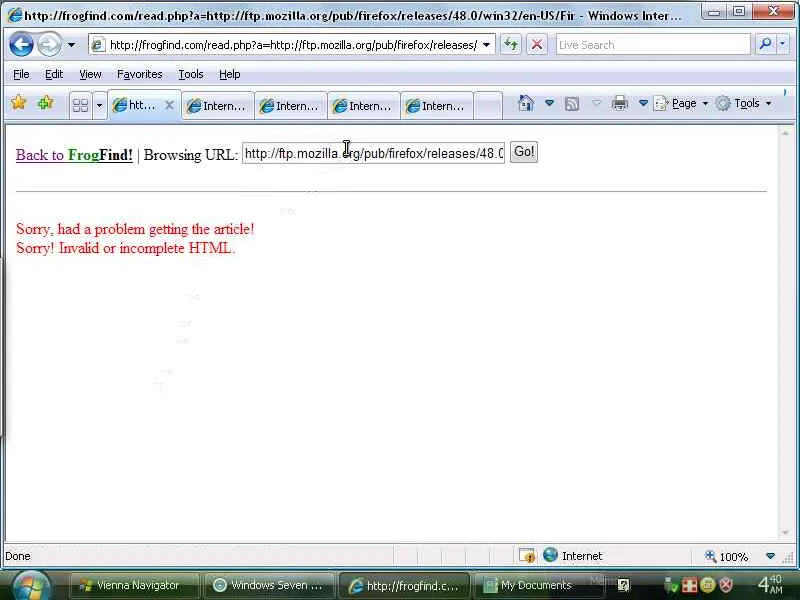
Task: Open the Favorites menu
Action: pos(139,74)
